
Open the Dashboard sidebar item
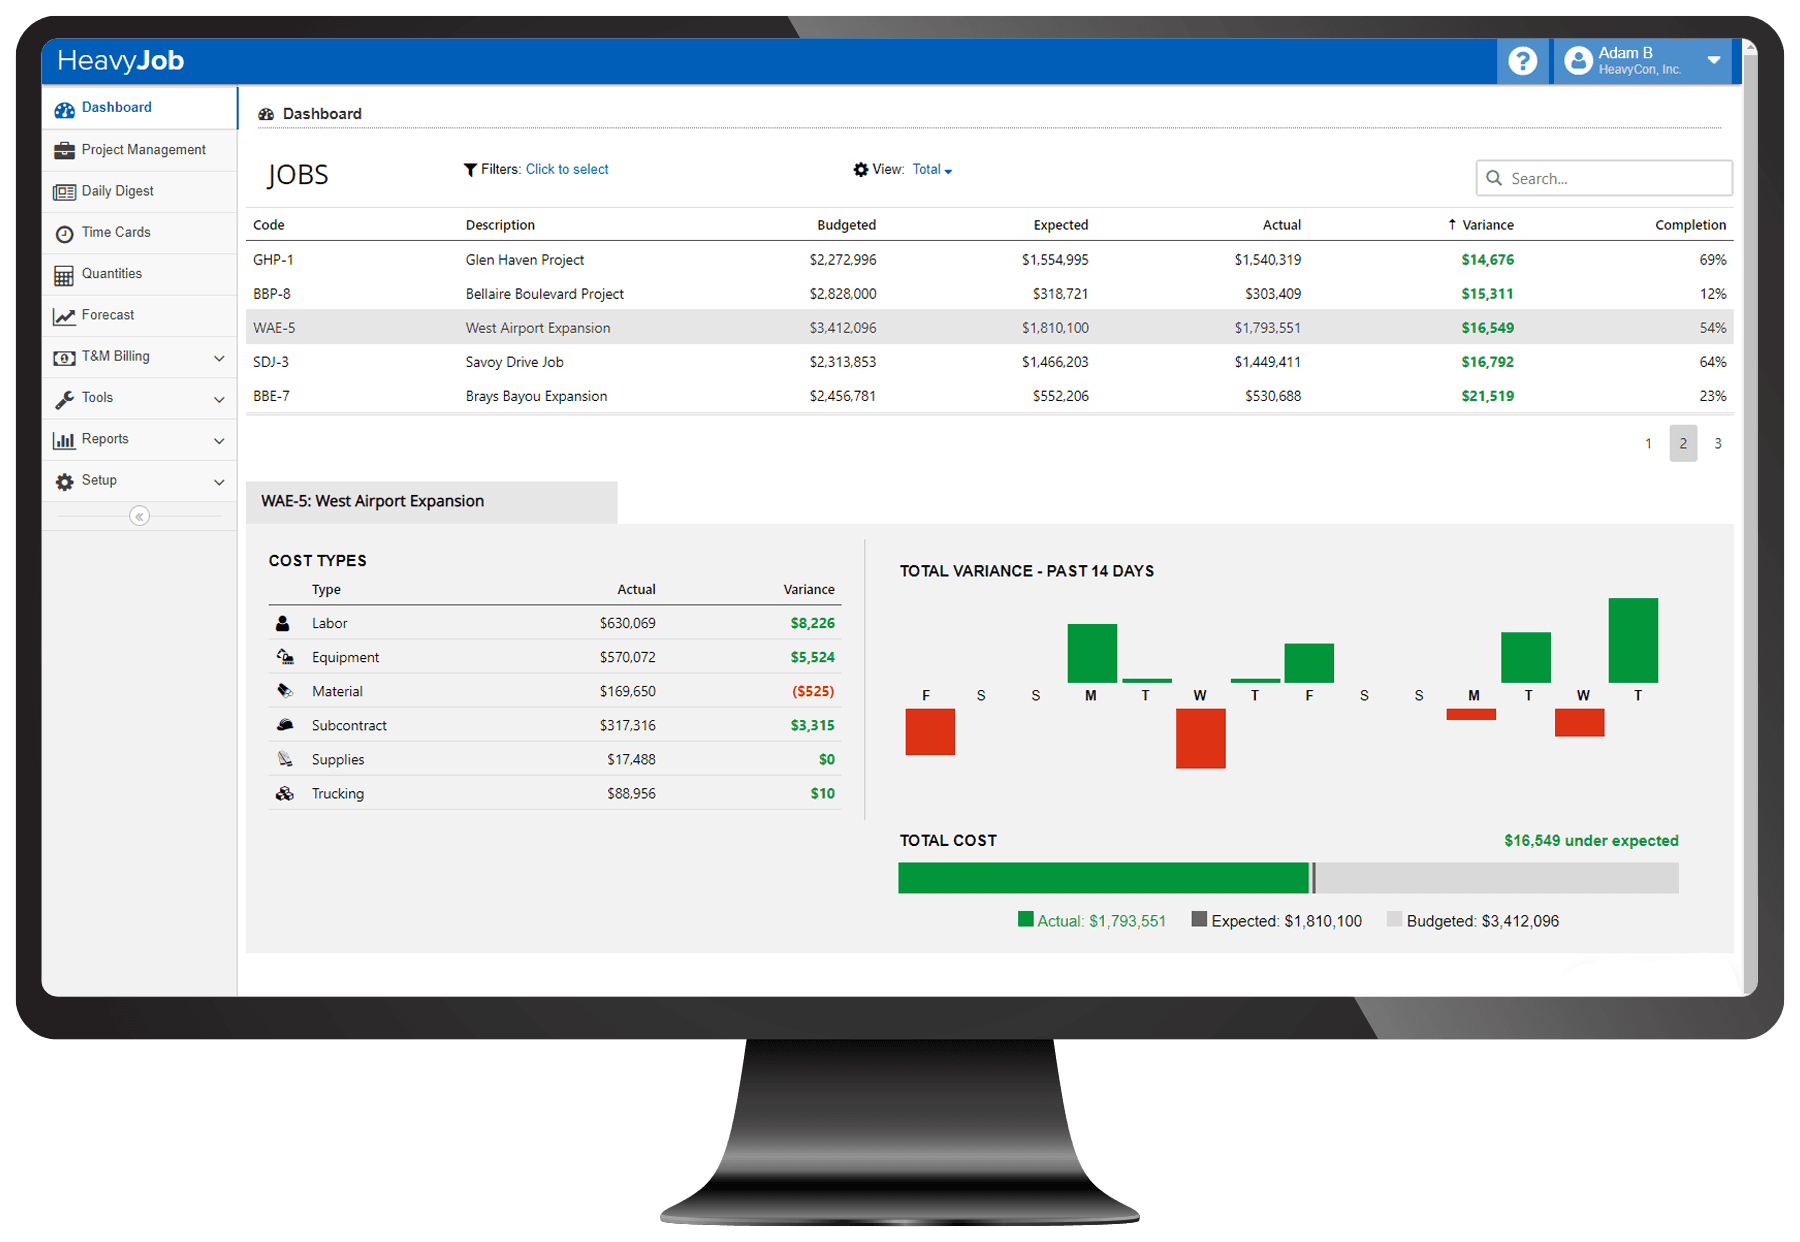tap(116, 108)
